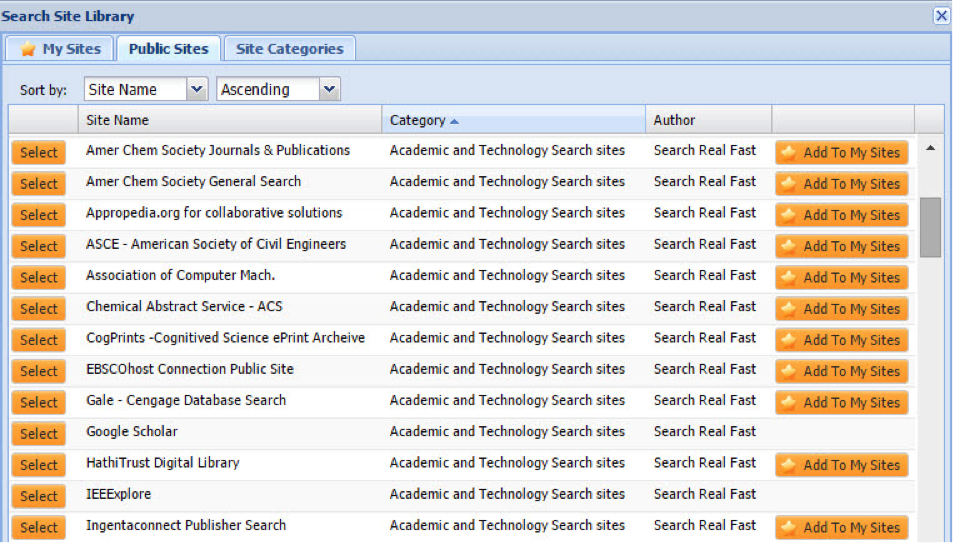Select HathiTrust Digital Library
The width and height of the screenshot is (953, 543).
(x=38, y=465)
